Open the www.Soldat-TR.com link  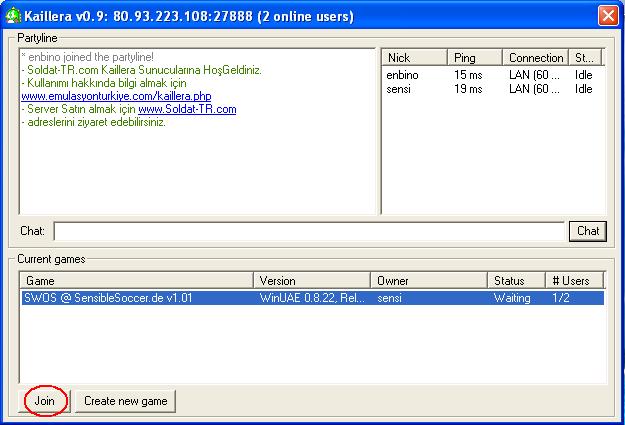tap(187, 109)
